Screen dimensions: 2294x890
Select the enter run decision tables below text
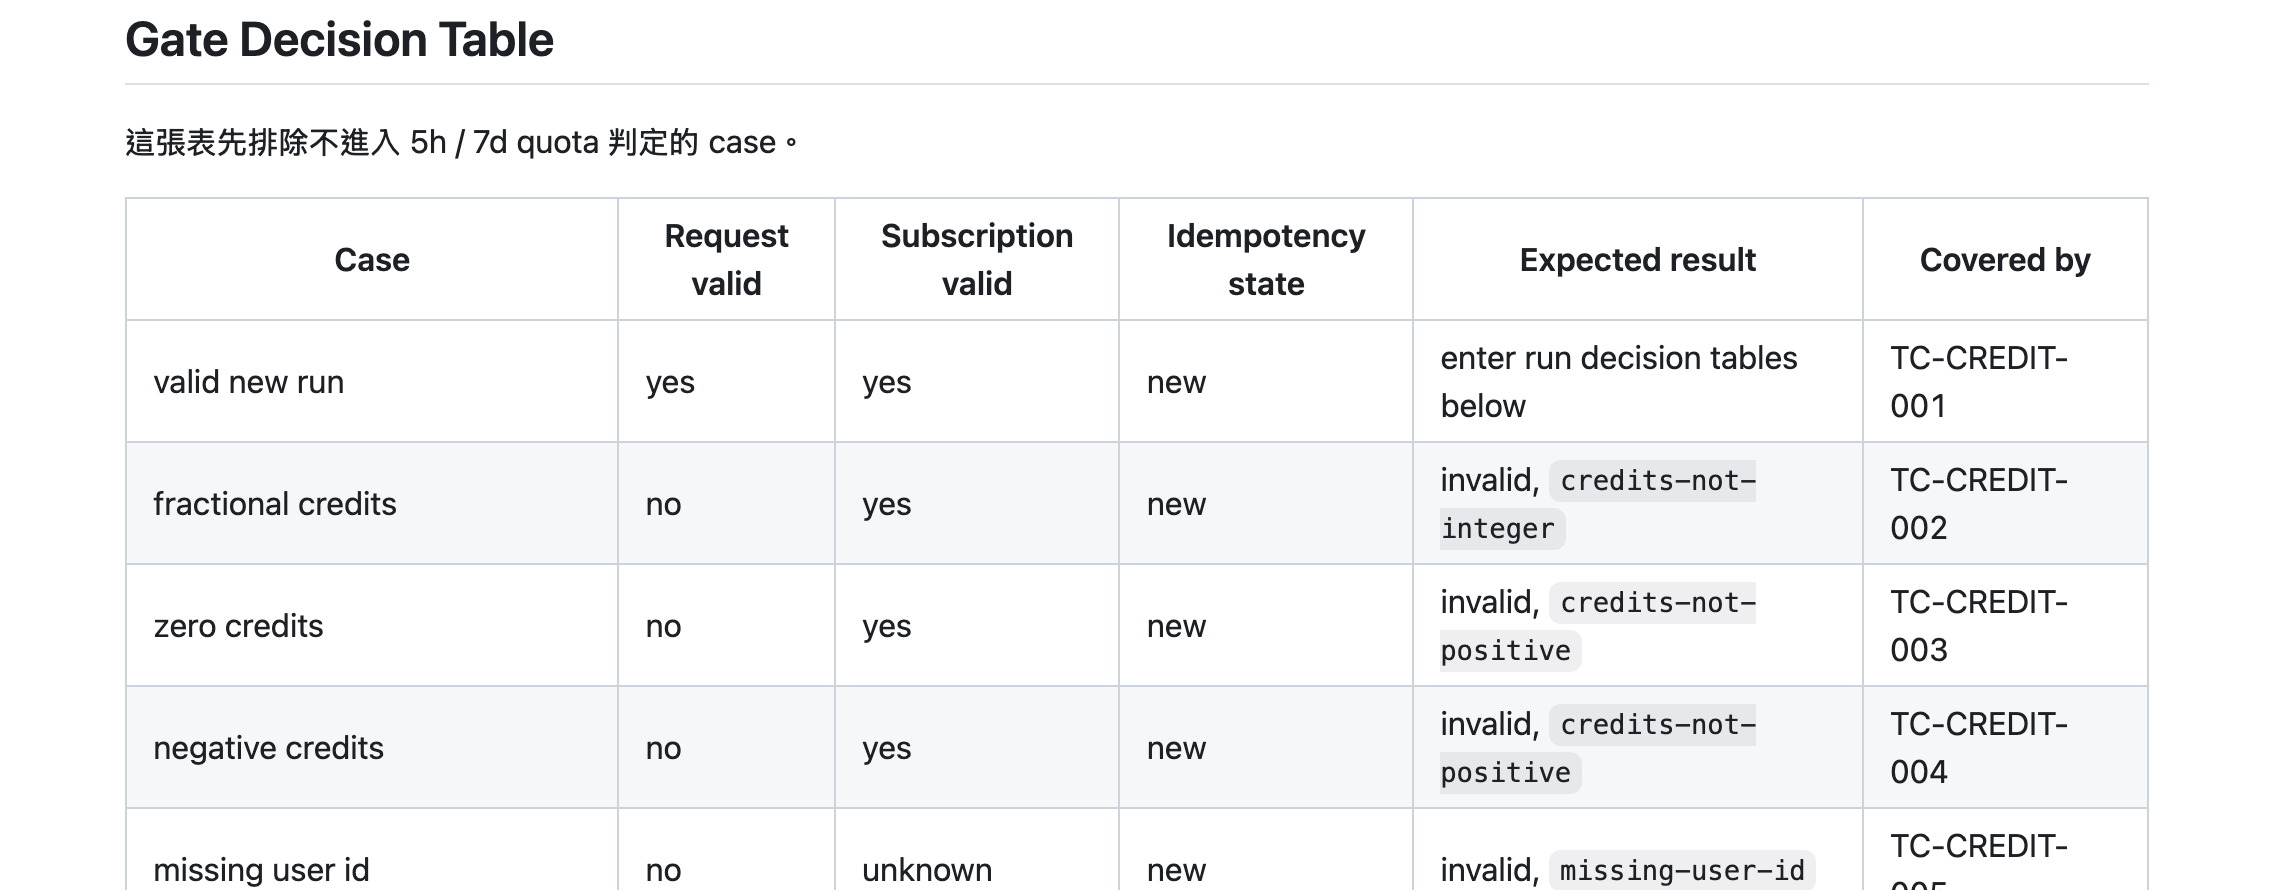pyautogui.click(x=1619, y=382)
